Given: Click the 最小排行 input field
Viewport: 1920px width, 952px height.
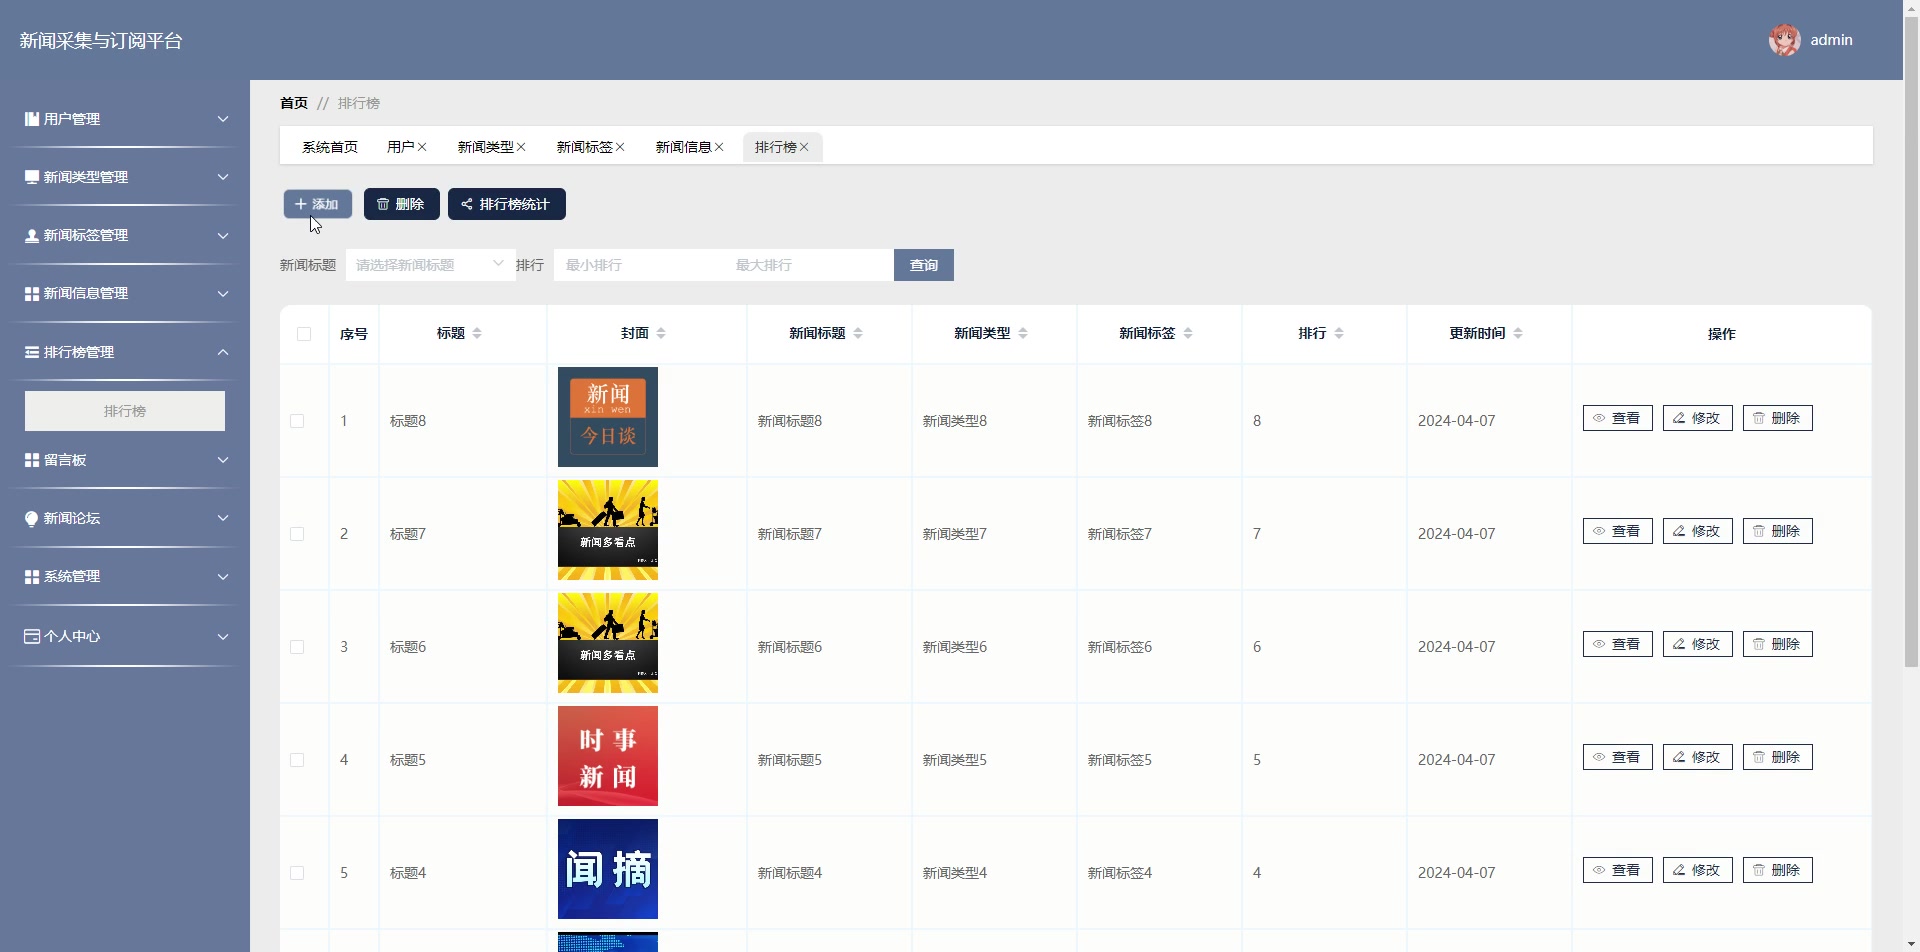Looking at the screenshot, I should coord(639,265).
